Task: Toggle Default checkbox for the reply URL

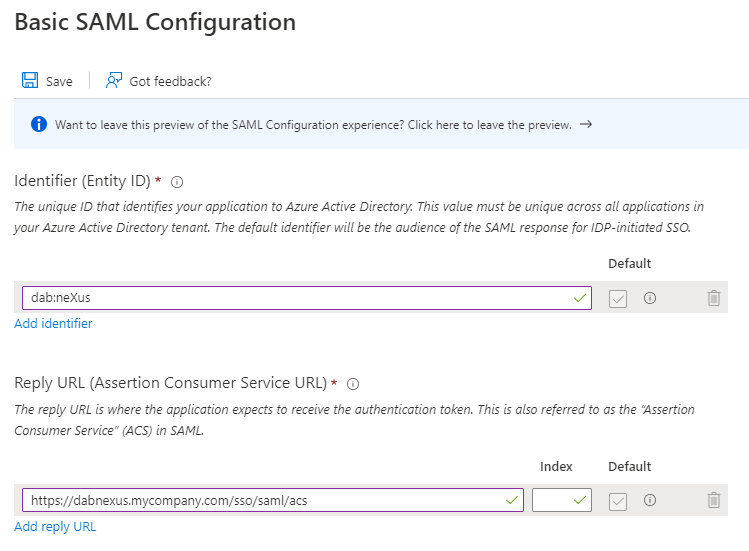Action: 618,500
